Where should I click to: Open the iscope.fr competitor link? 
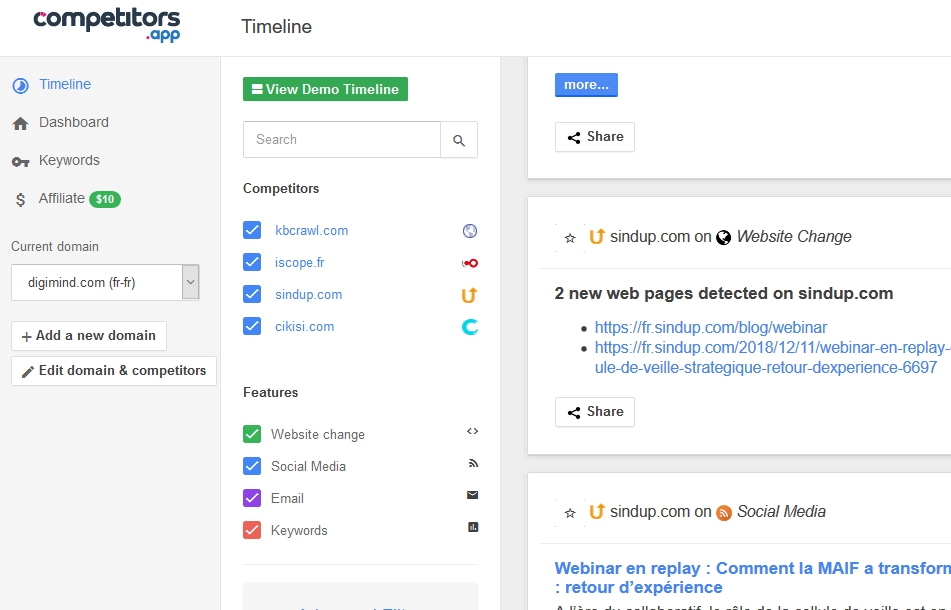coord(300,263)
